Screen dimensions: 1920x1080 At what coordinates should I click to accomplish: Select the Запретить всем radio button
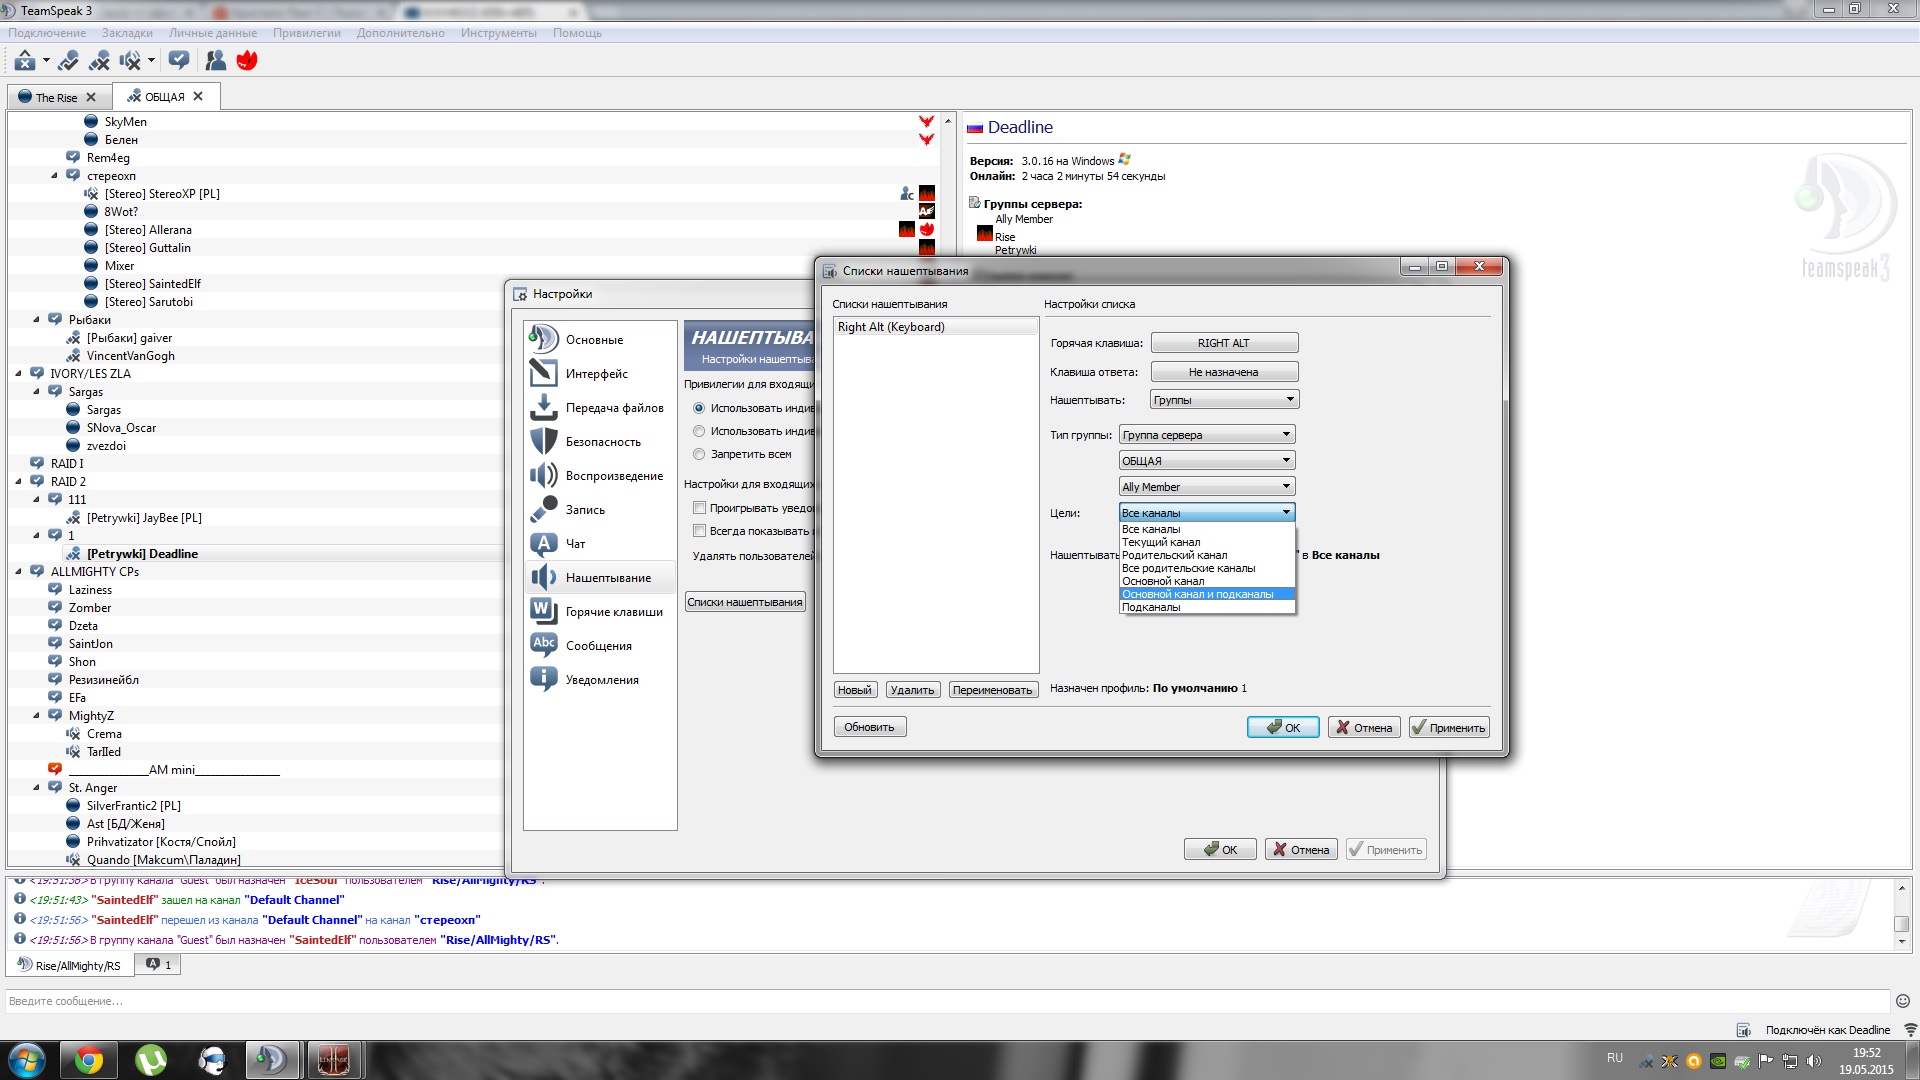700,454
